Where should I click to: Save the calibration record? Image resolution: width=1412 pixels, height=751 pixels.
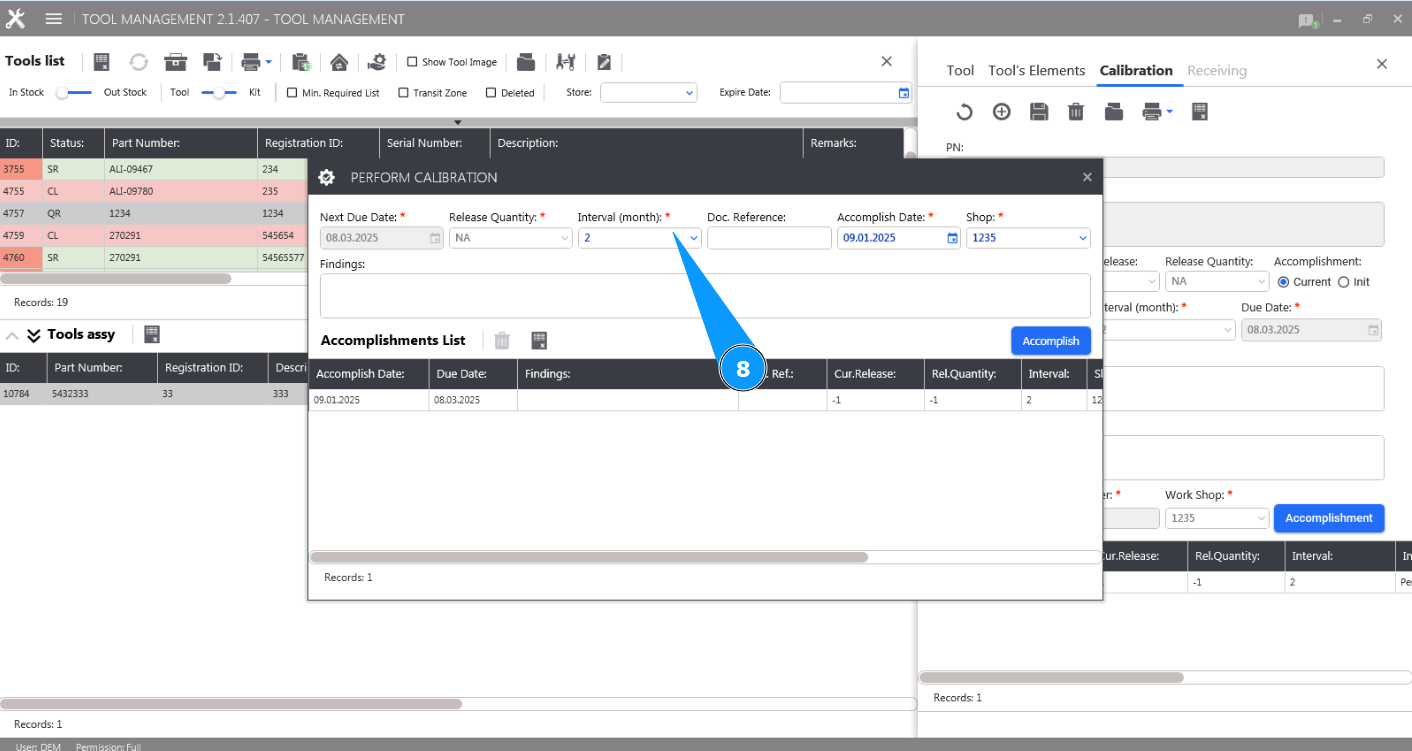click(1039, 112)
